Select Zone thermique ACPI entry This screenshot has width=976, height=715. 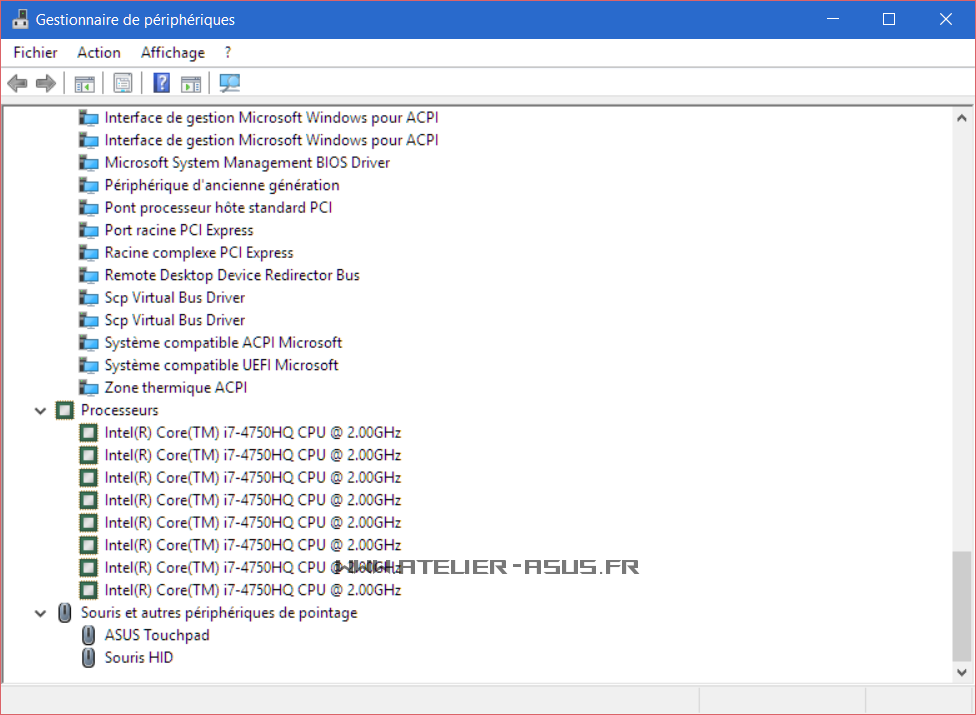[175, 387]
